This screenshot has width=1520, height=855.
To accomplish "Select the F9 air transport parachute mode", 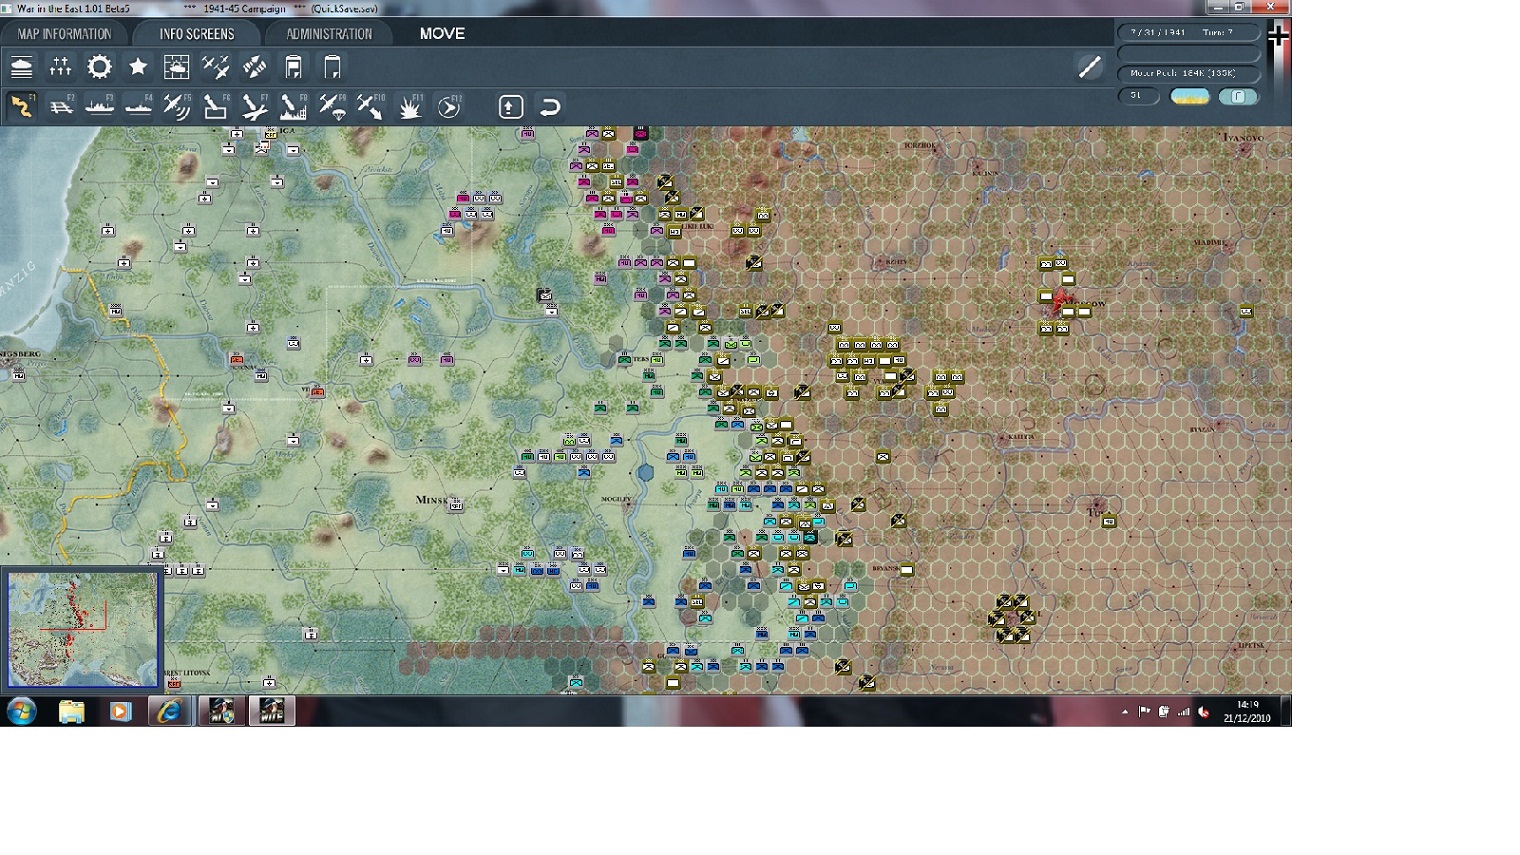I will pos(332,106).
